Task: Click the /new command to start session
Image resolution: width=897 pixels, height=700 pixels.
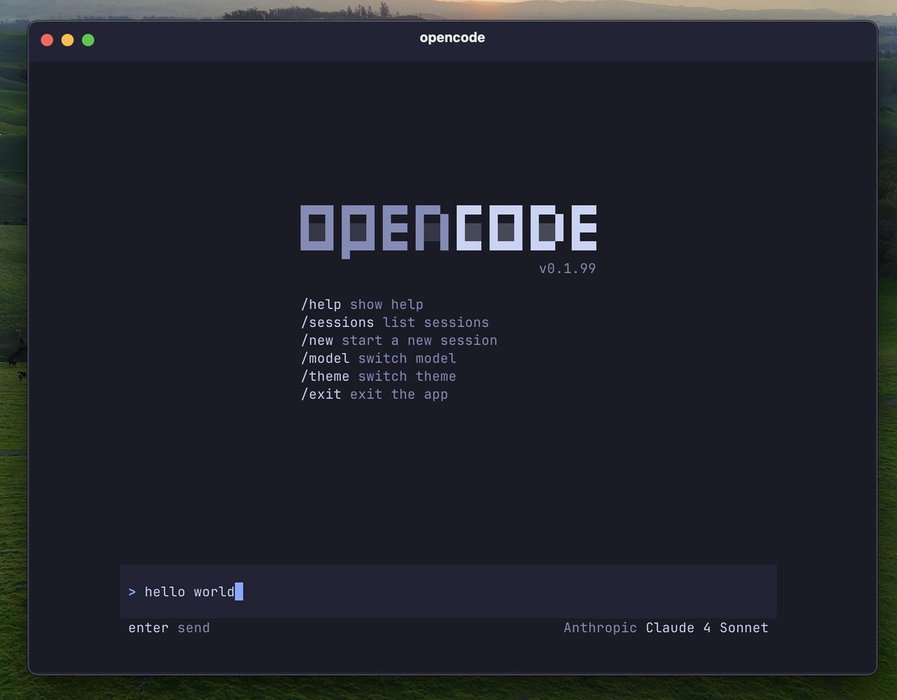Action: point(317,340)
